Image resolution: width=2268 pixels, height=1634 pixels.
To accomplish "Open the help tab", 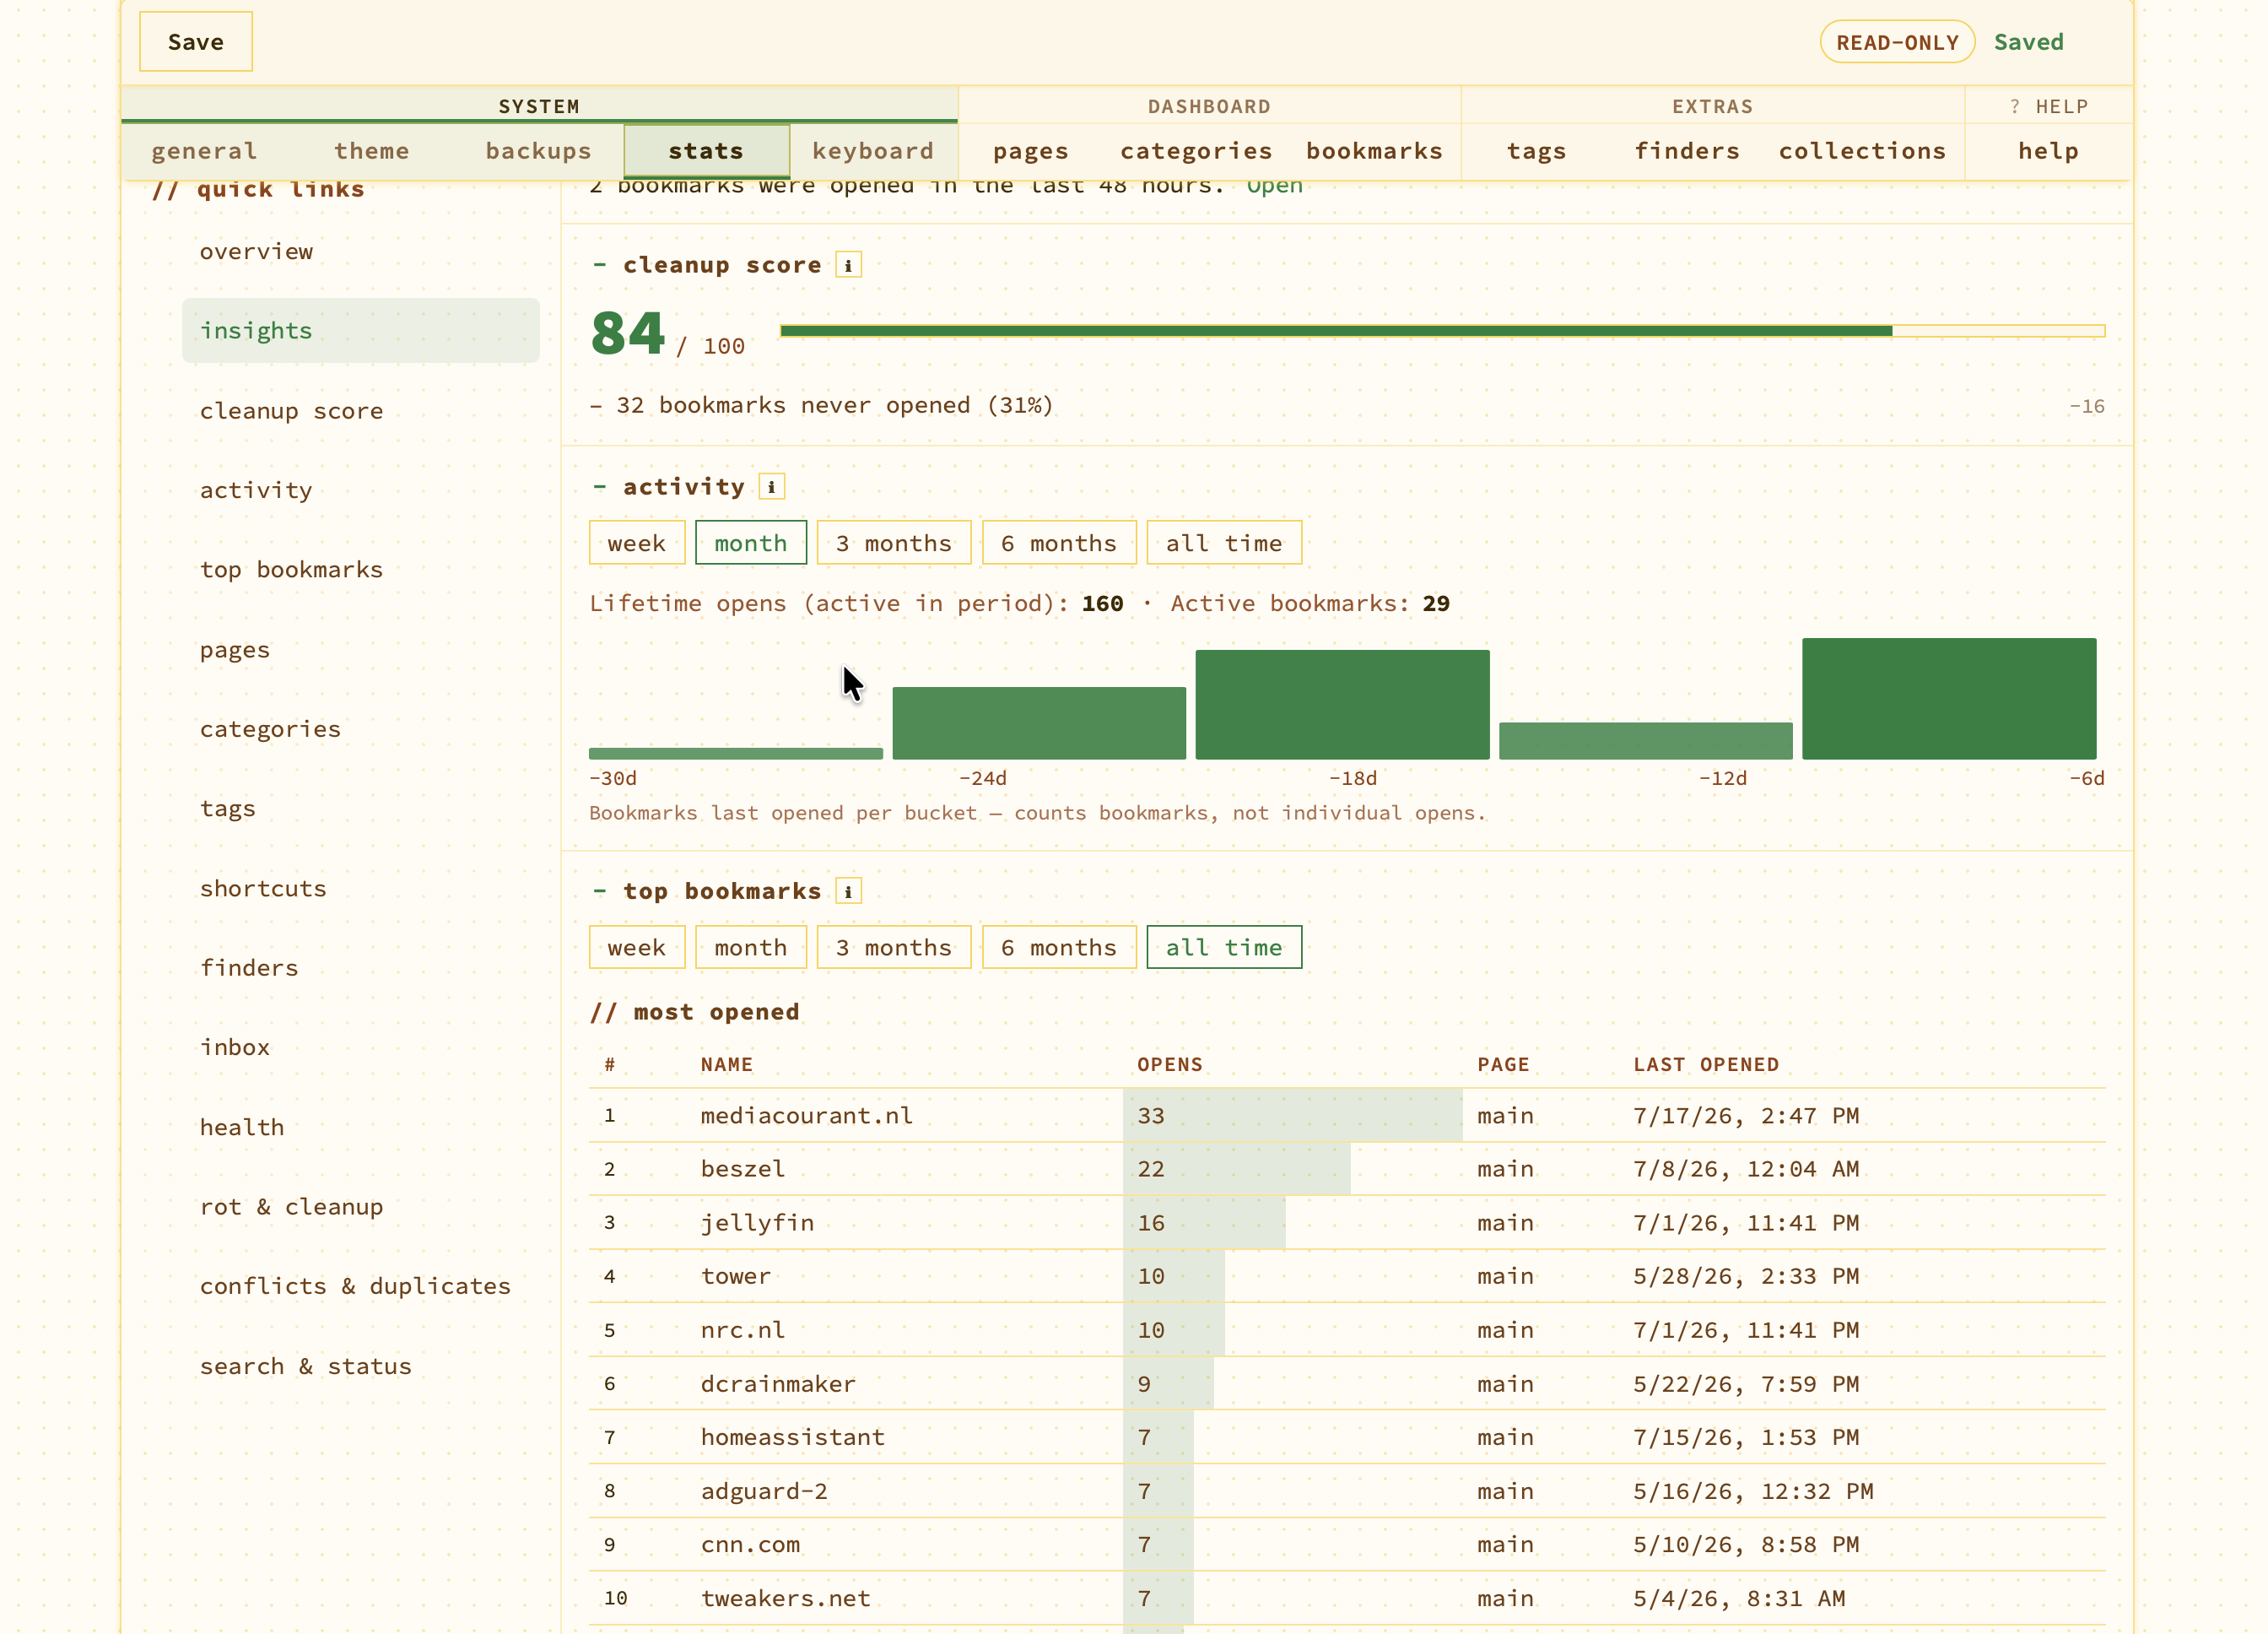I will coord(2048,151).
